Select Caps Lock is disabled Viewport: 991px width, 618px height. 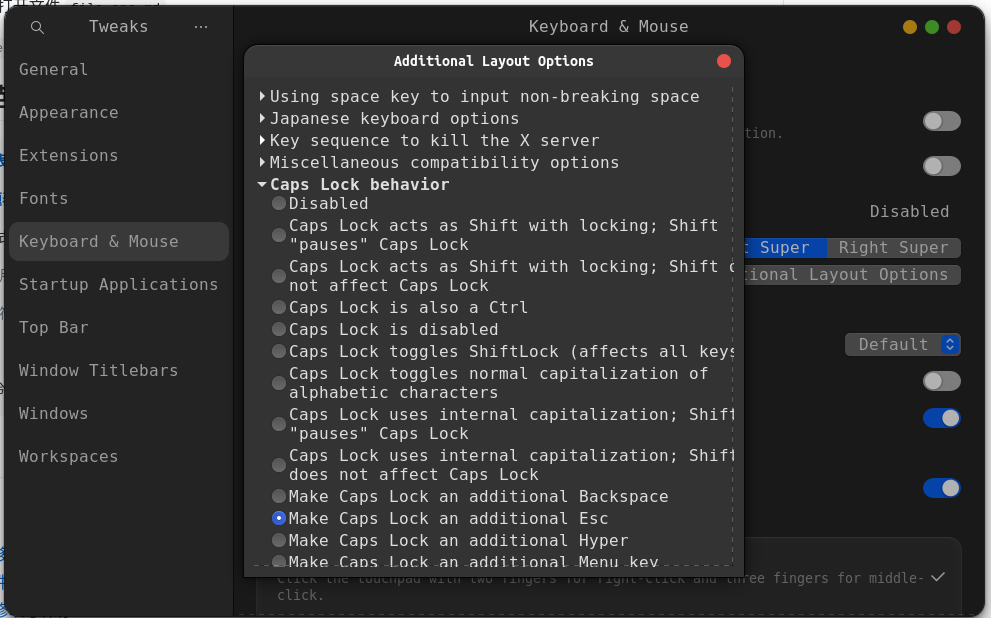(x=277, y=329)
